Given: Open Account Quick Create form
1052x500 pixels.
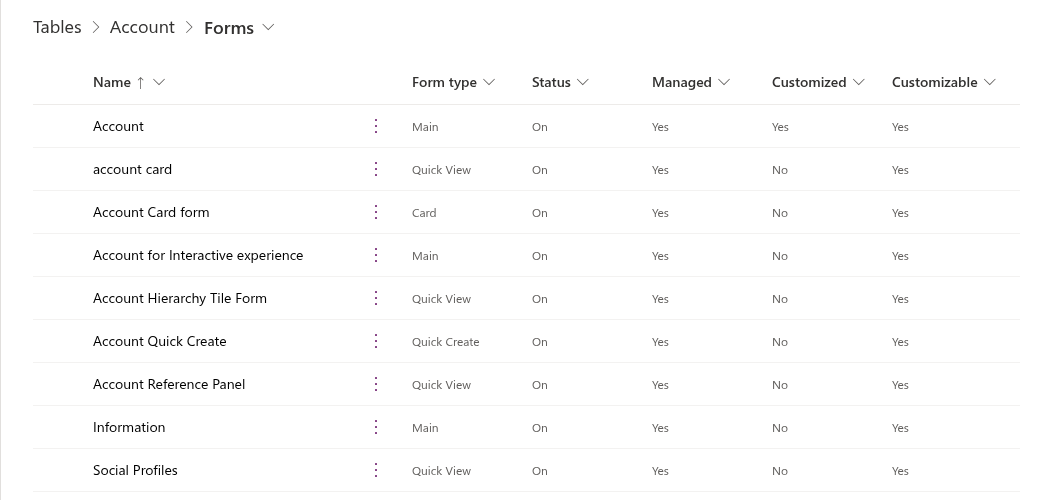Looking at the screenshot, I should pyautogui.click(x=160, y=341).
